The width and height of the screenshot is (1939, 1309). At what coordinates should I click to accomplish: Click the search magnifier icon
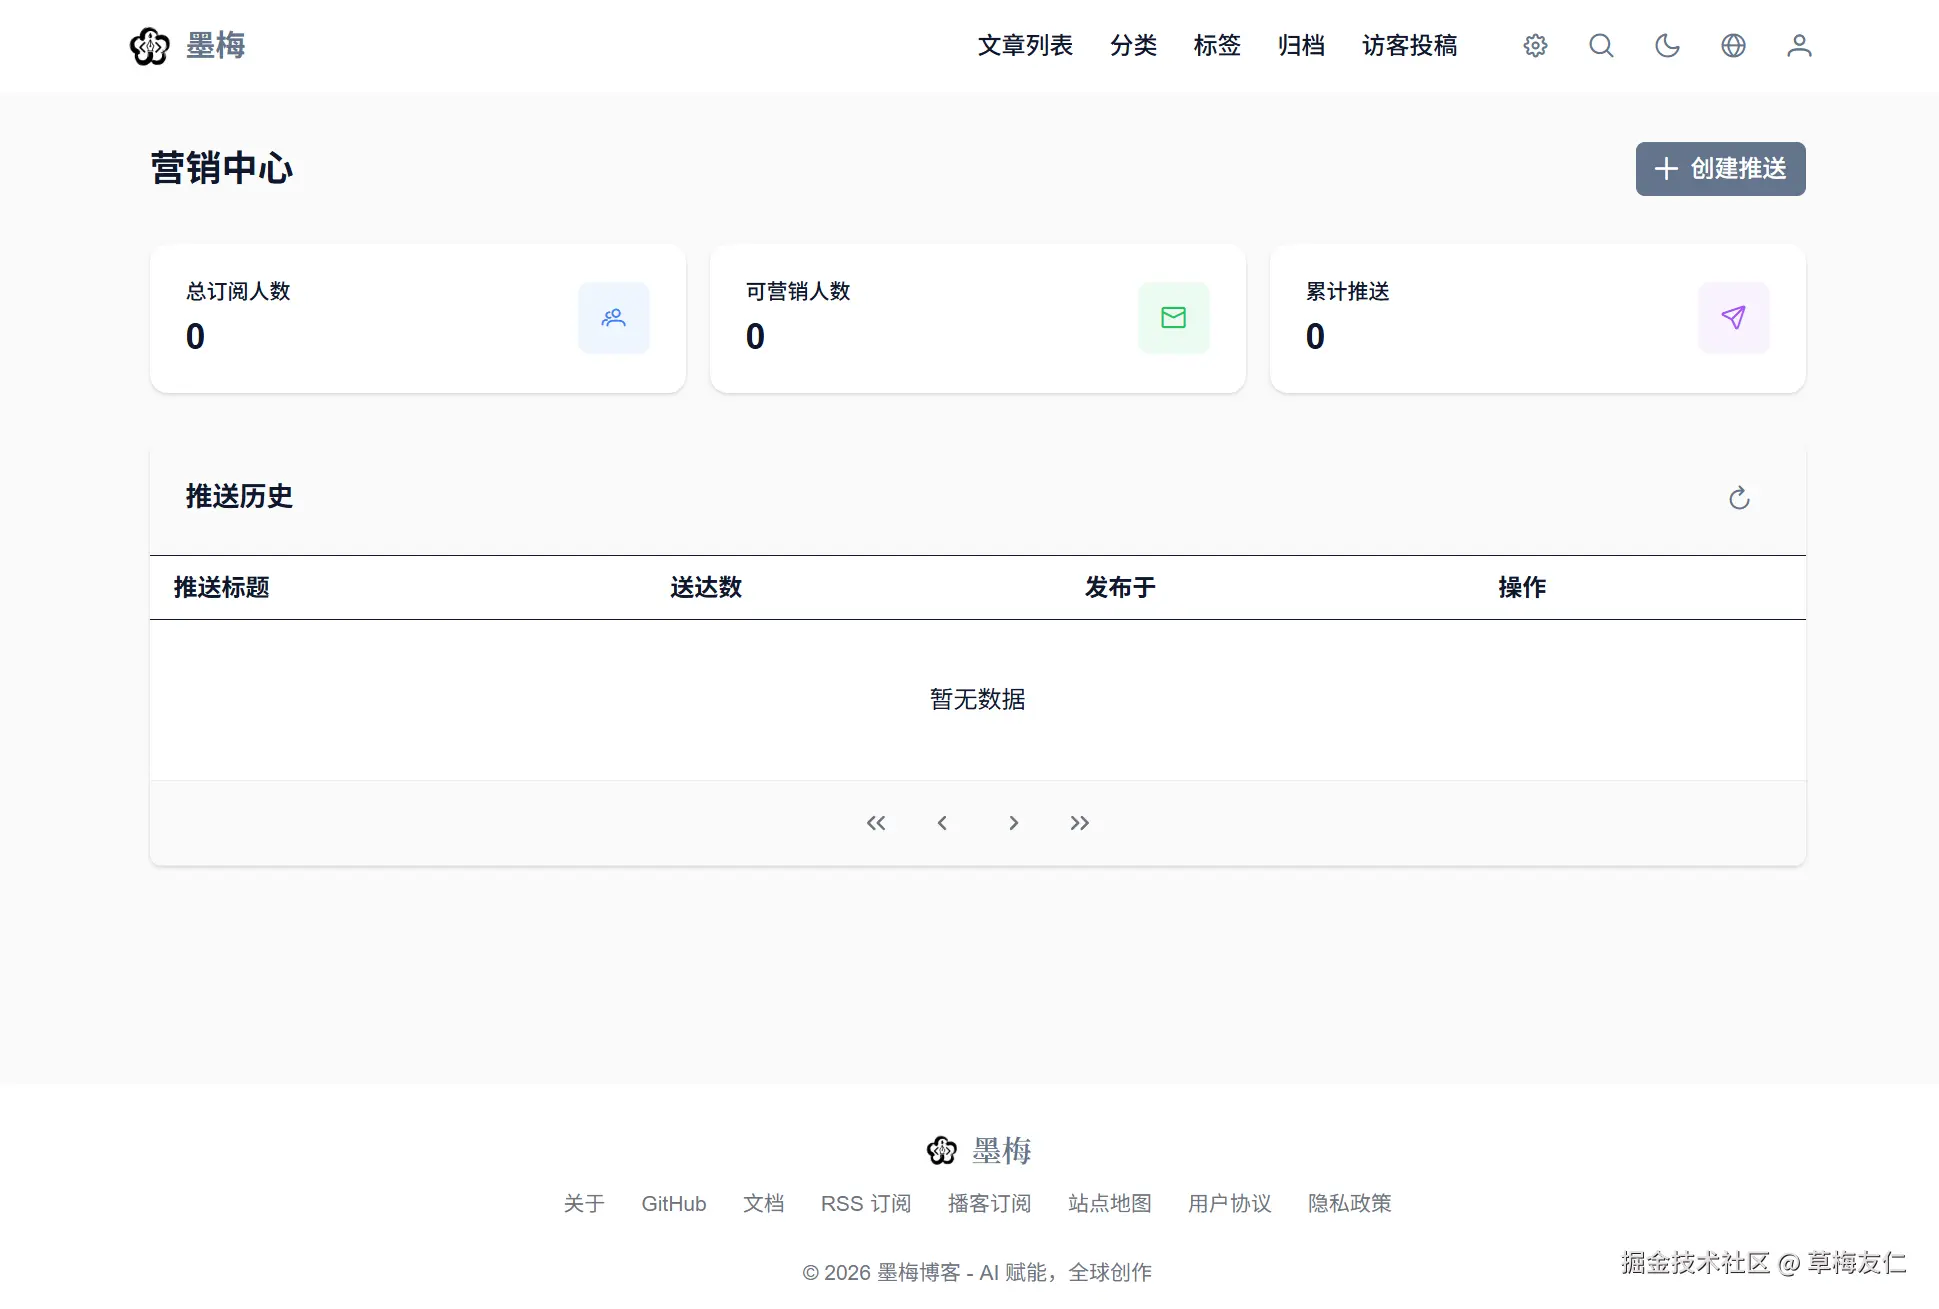coord(1601,46)
